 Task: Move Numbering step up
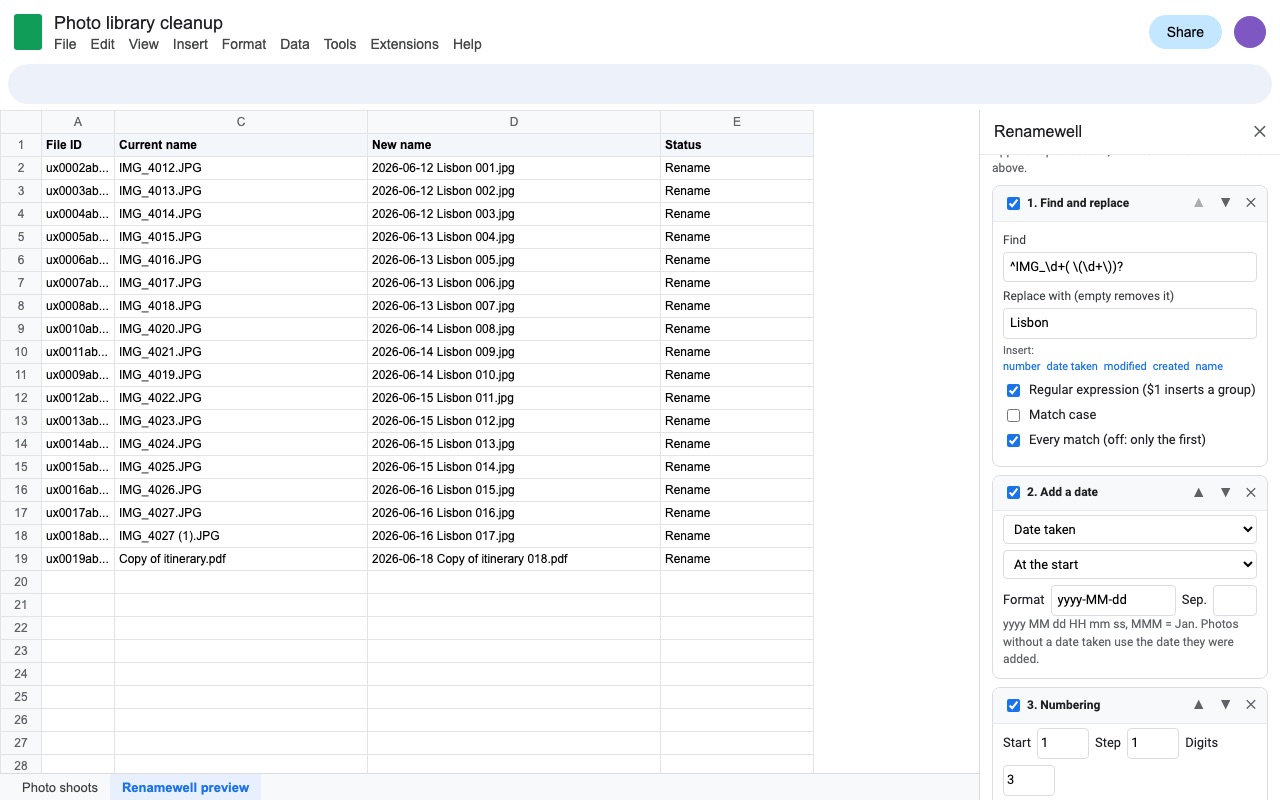point(1198,705)
